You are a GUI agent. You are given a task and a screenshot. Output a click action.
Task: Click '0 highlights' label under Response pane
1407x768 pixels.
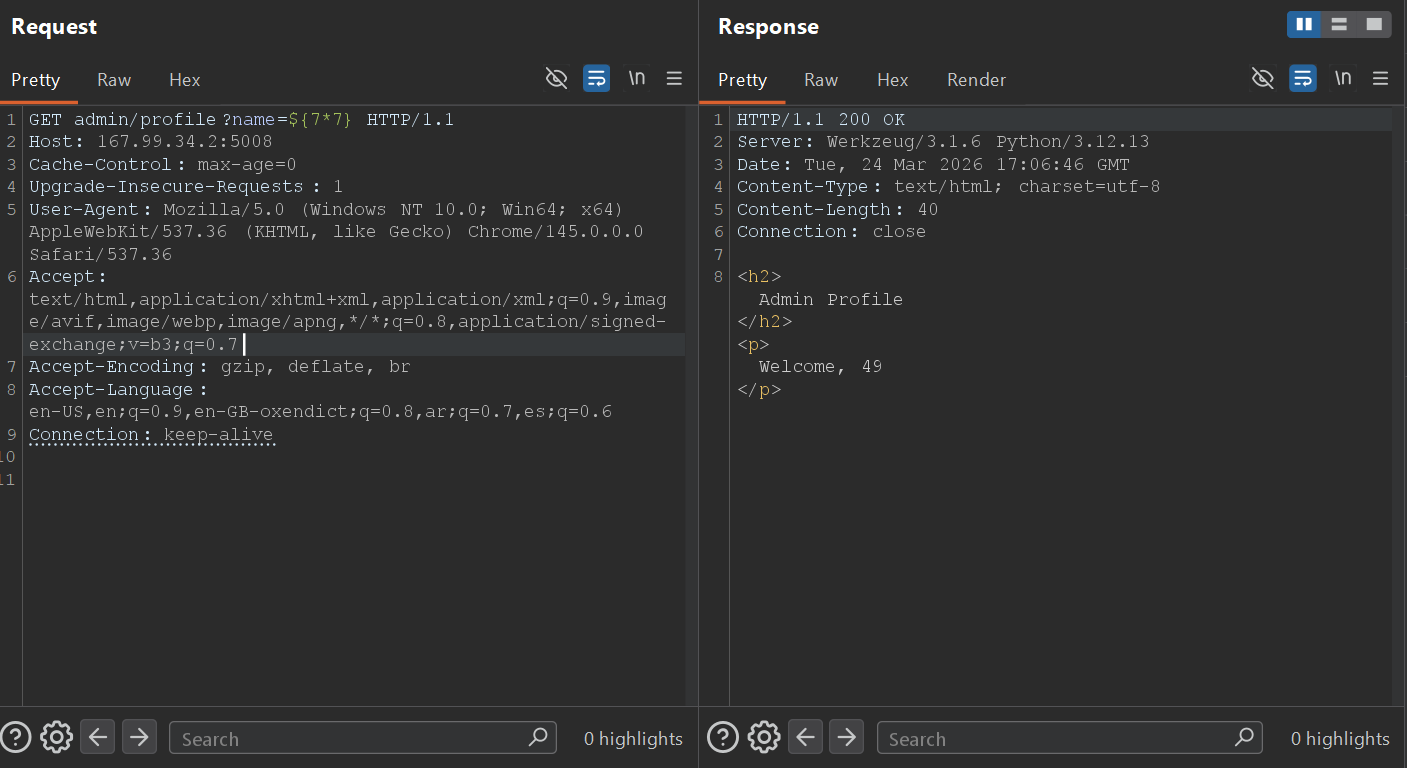click(x=1340, y=739)
